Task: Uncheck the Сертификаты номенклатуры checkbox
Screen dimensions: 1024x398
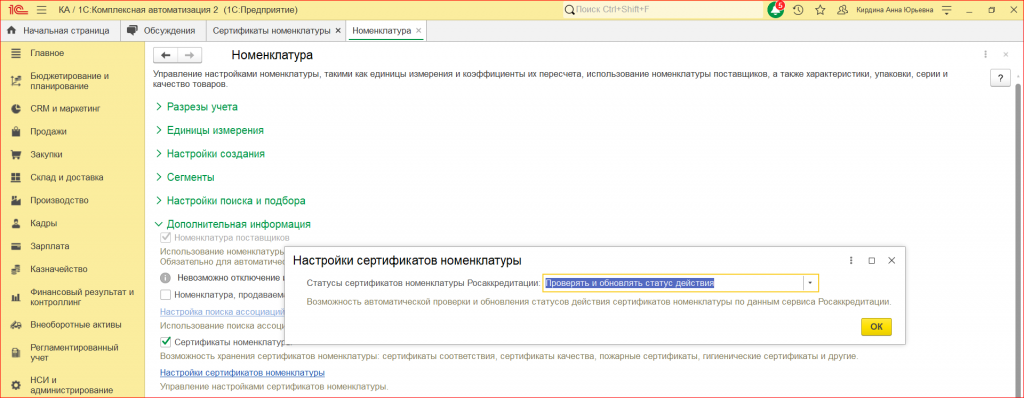Action: (x=166, y=341)
